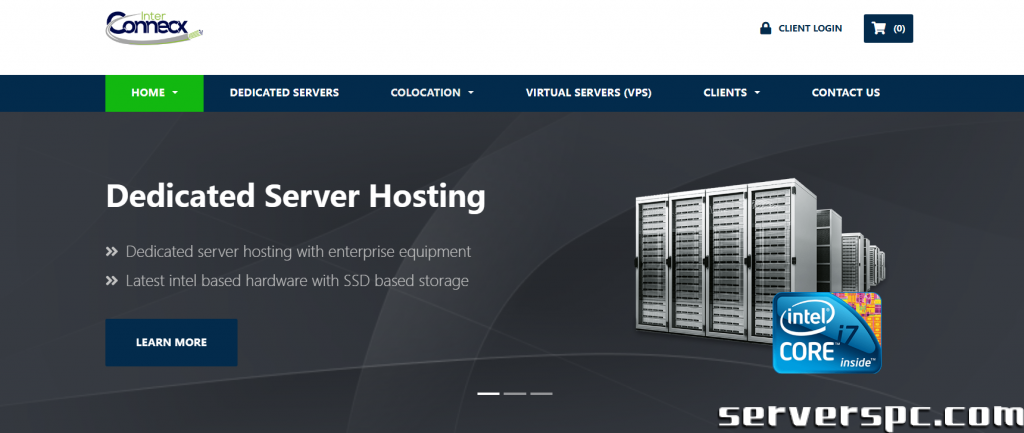
Task: Click the cart item count (0)
Action: tap(899, 29)
